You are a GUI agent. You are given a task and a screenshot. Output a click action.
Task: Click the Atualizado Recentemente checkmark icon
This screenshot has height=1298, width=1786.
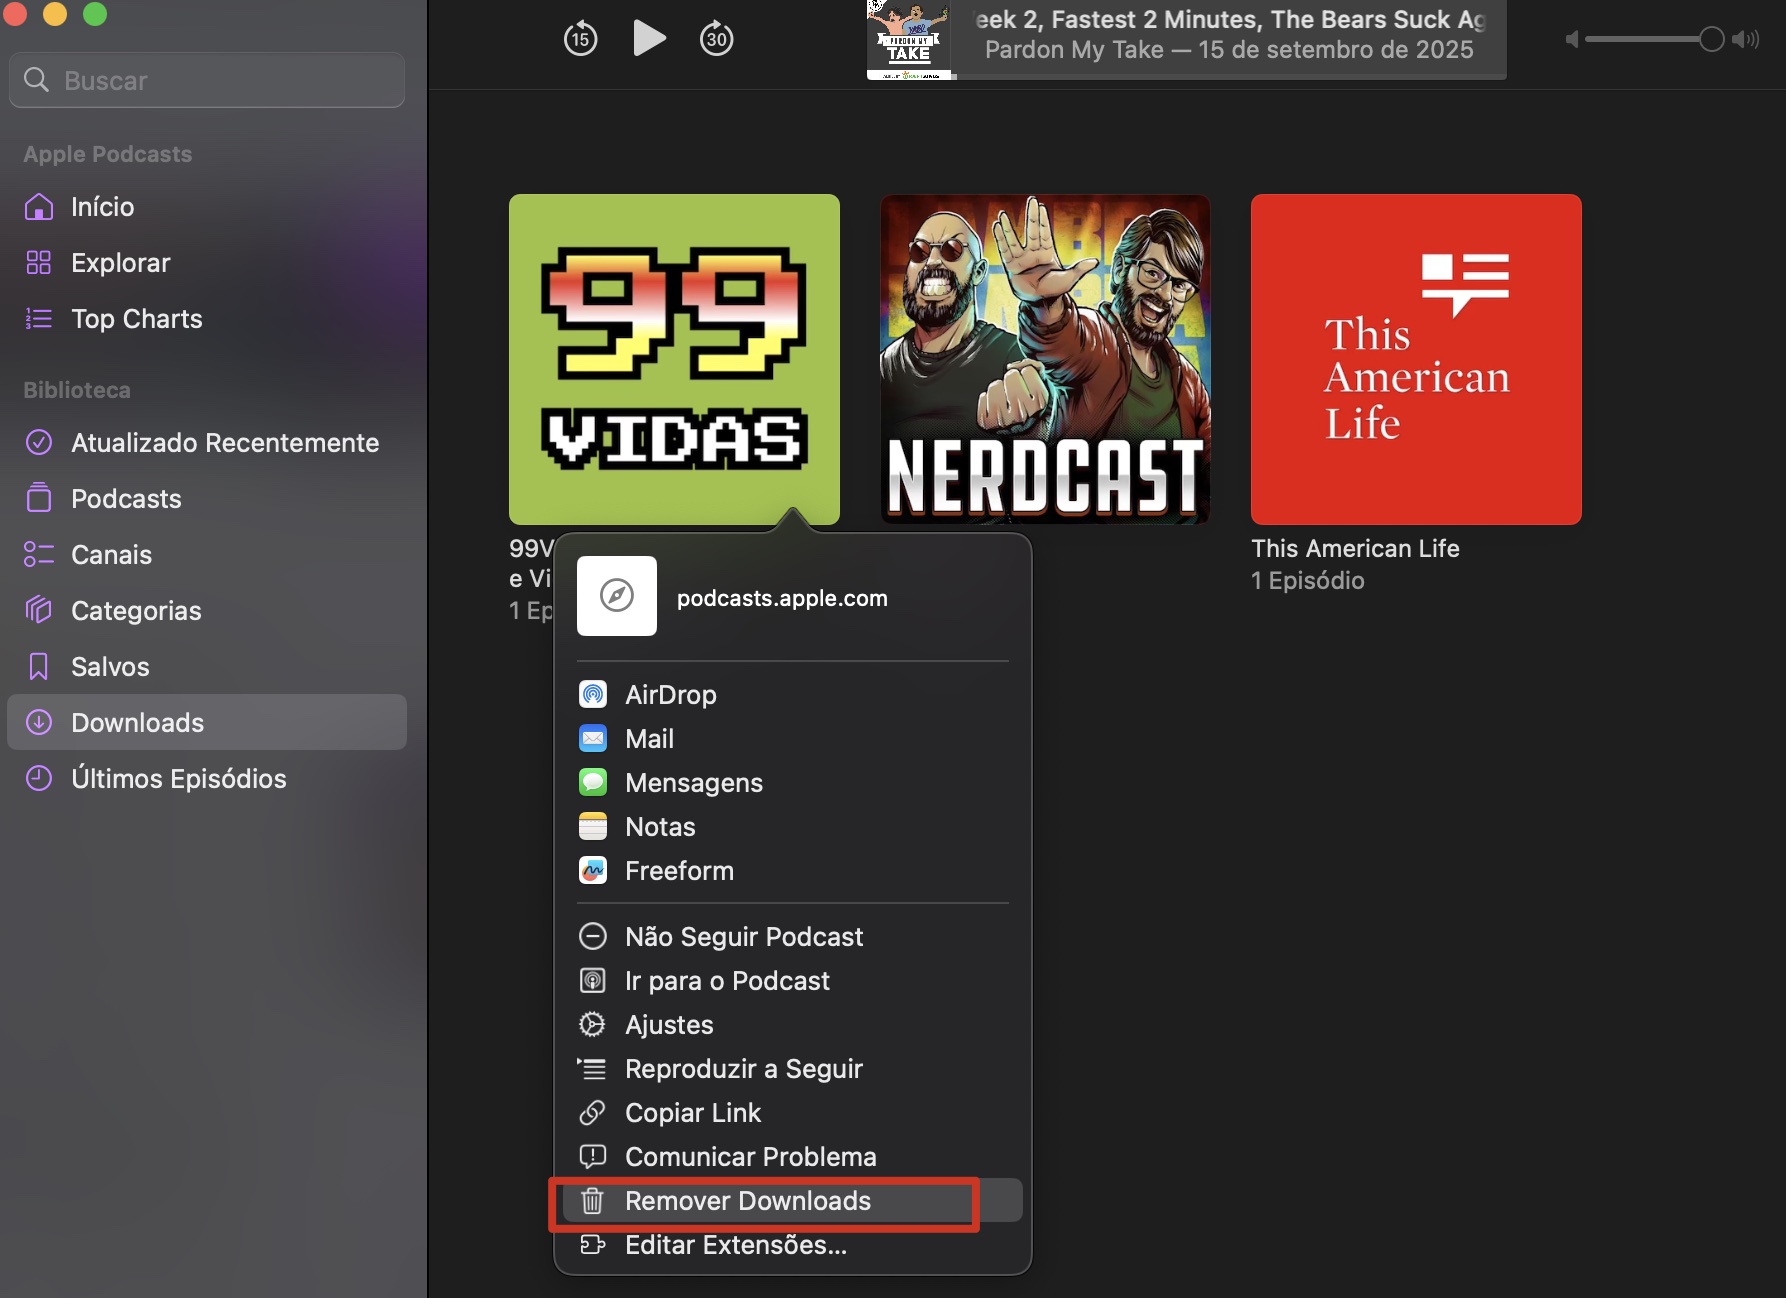tap(38, 442)
